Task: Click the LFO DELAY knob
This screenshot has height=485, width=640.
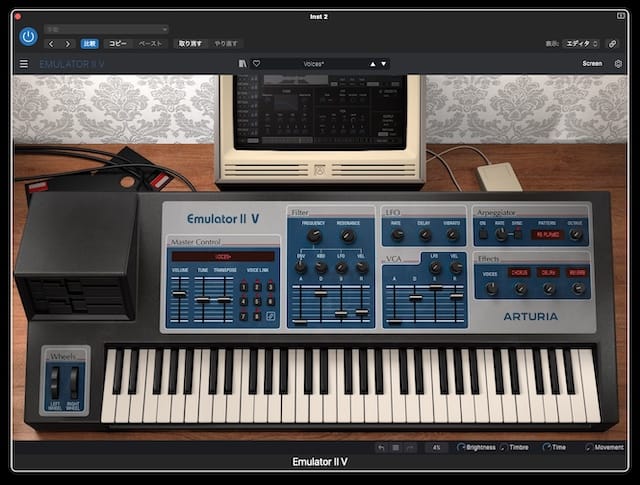Action: (x=425, y=235)
